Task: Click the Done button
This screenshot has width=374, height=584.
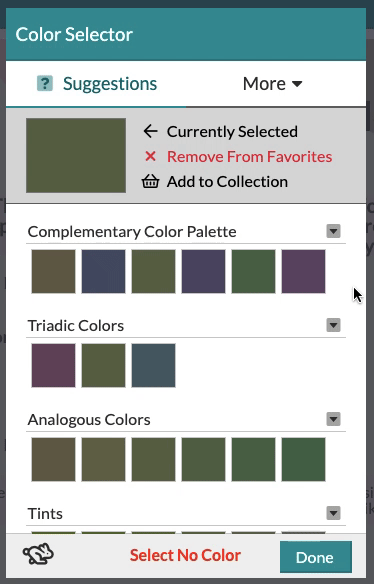Action: coord(316,557)
